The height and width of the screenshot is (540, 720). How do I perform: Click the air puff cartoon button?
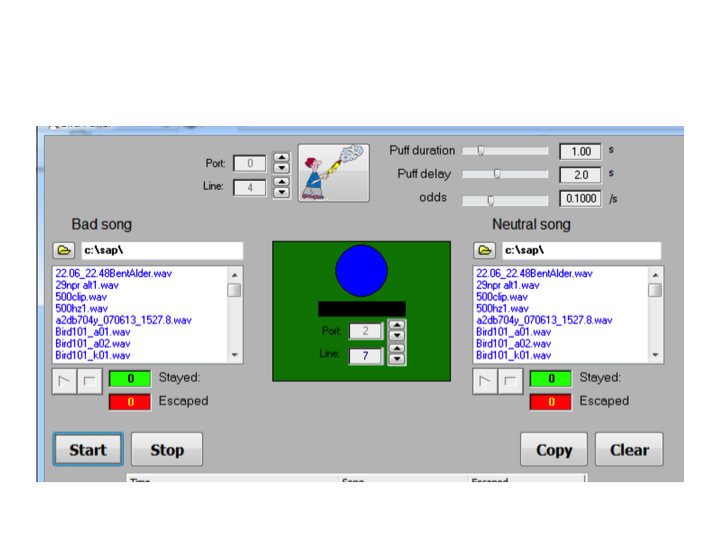[333, 173]
